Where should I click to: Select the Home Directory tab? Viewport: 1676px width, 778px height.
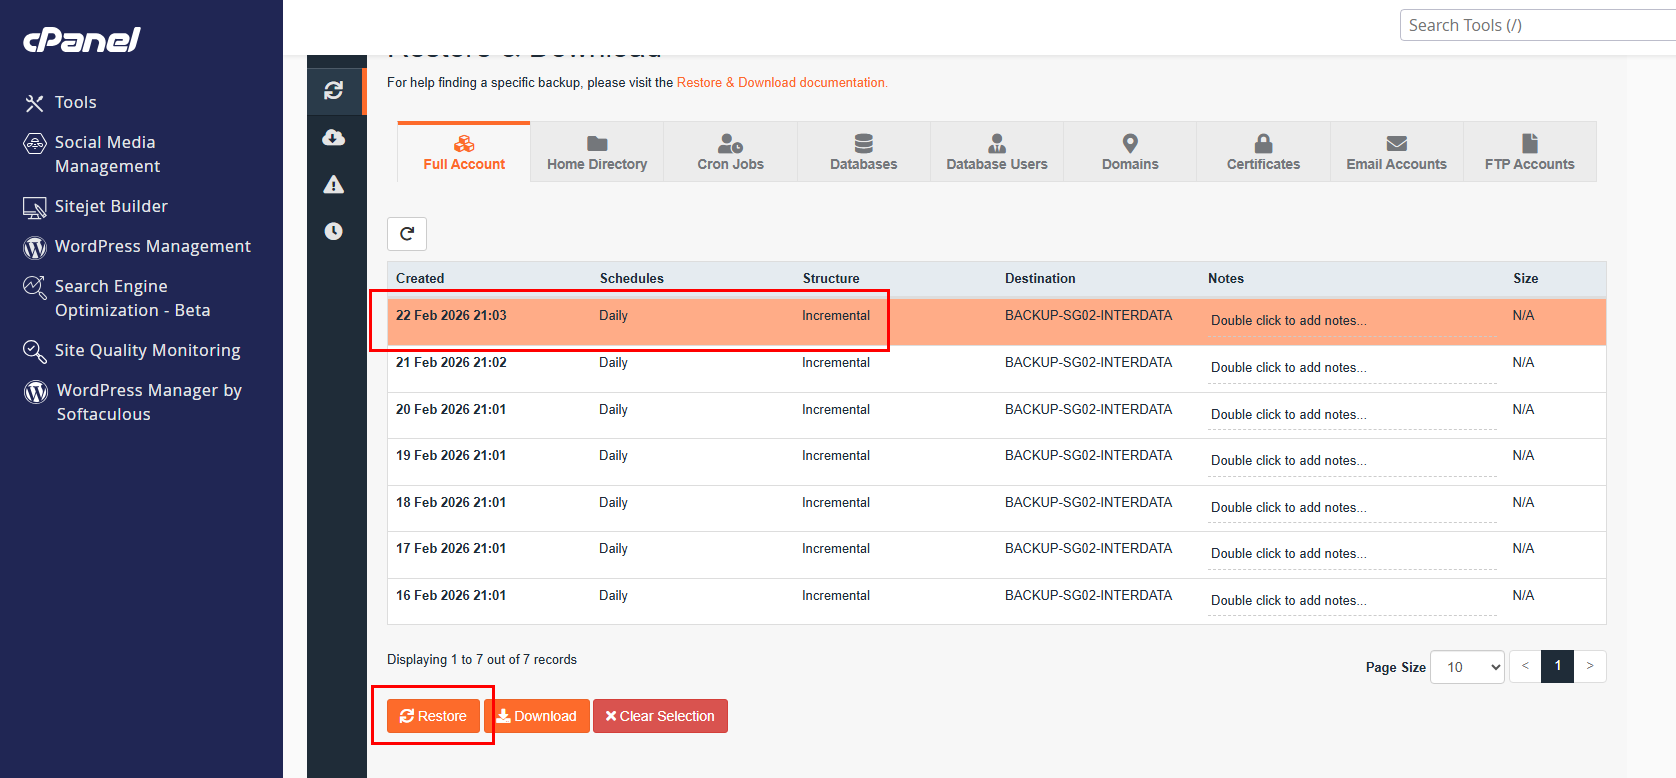click(597, 152)
